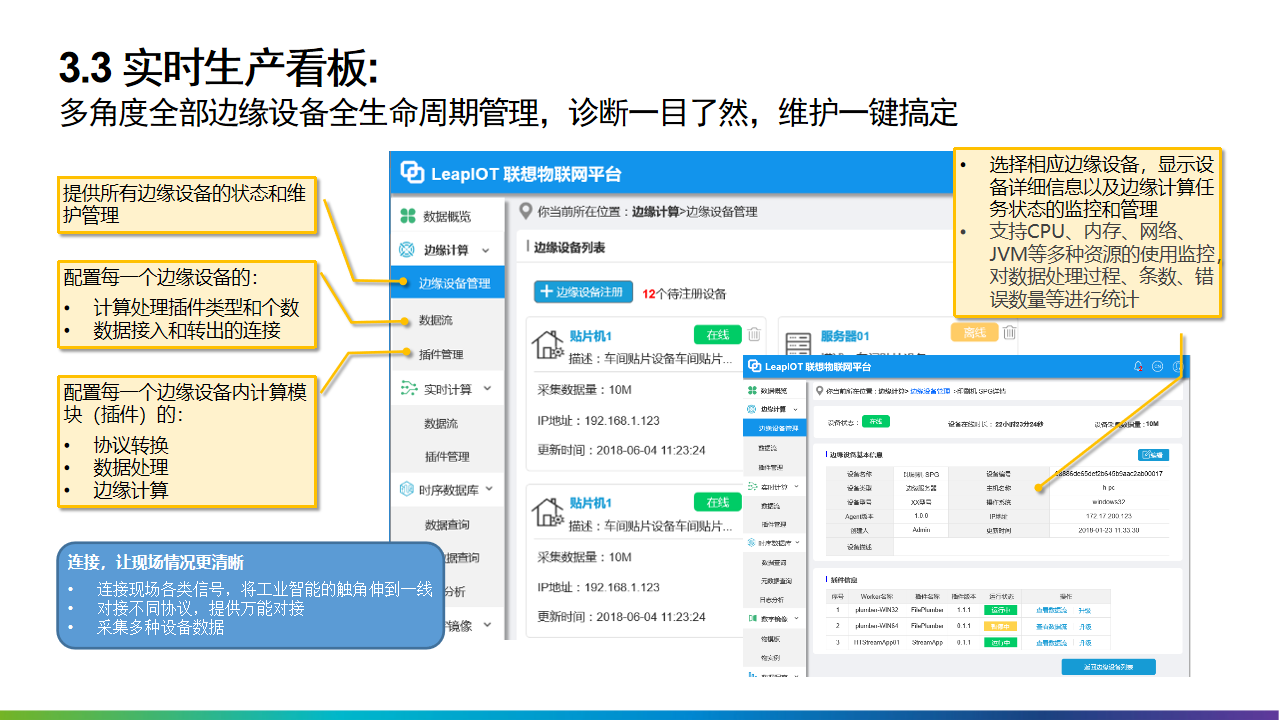
Task: Open 日志分析 in detail window sidebar
Action: pos(772,600)
